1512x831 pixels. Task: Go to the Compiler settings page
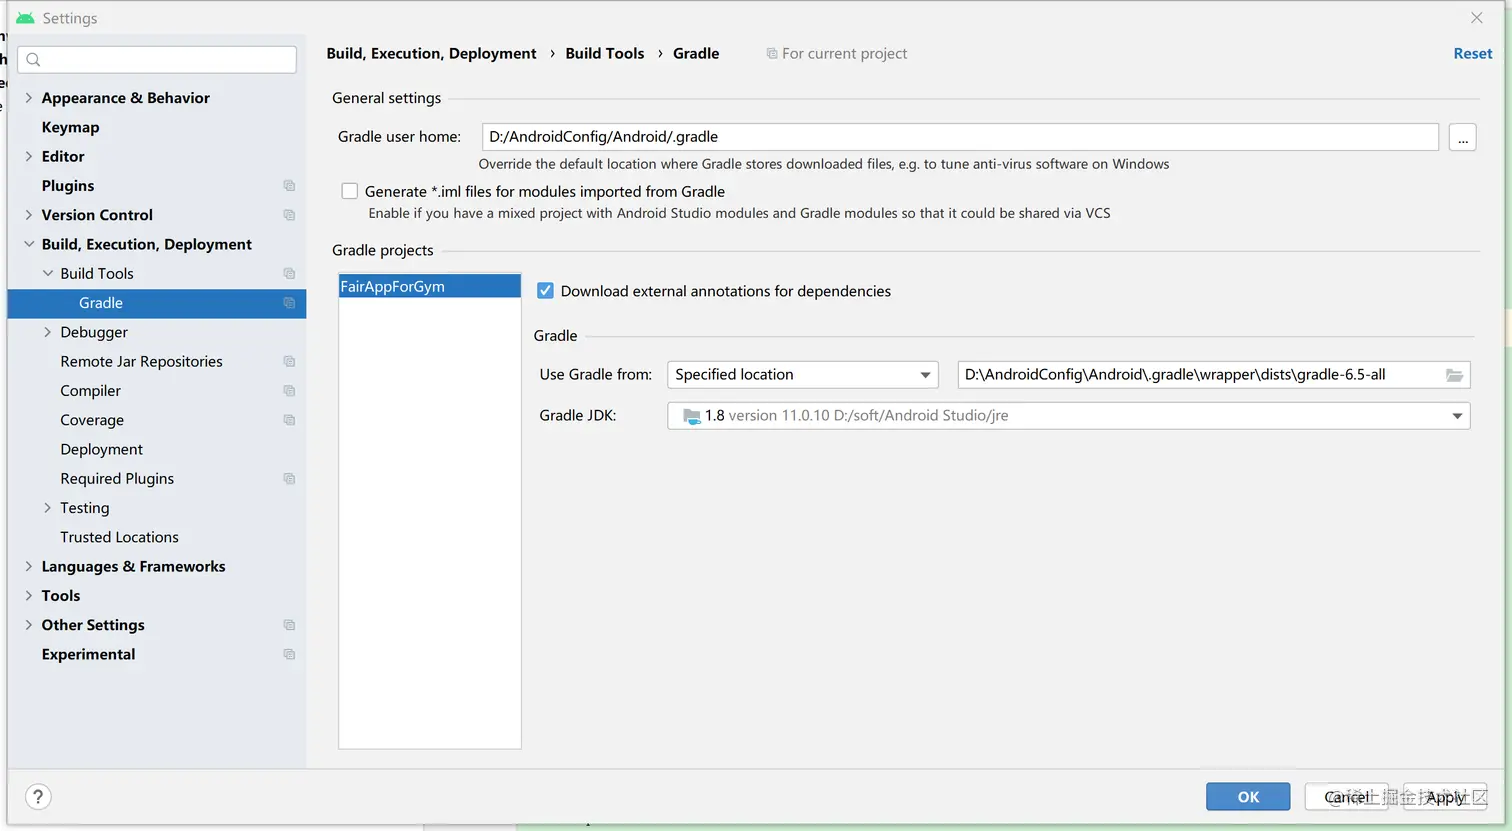(x=90, y=391)
